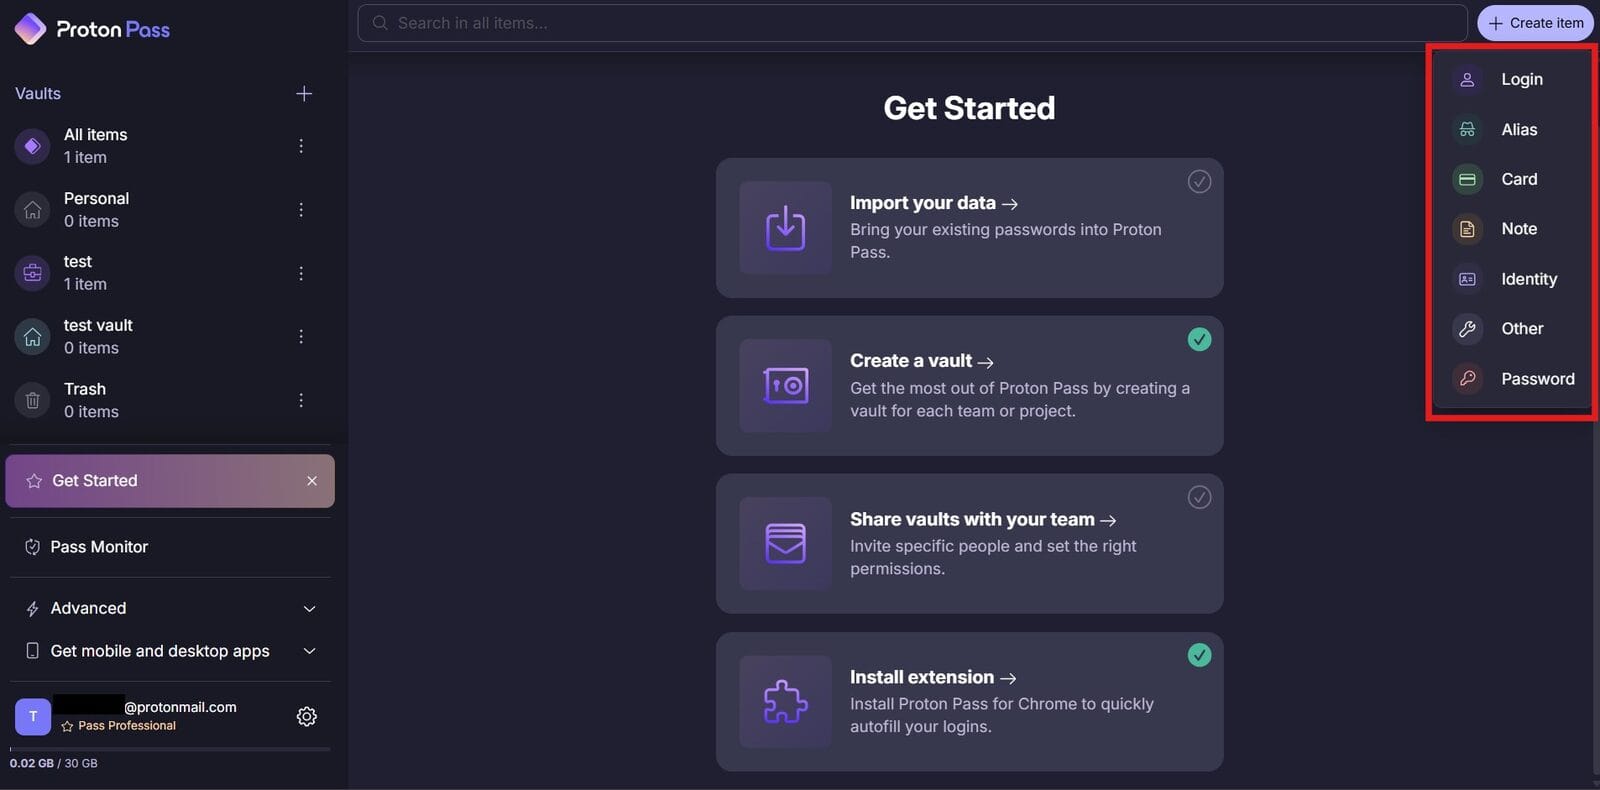This screenshot has height=790, width=1600.
Task: Click the Personal vault home icon
Action: point(32,210)
